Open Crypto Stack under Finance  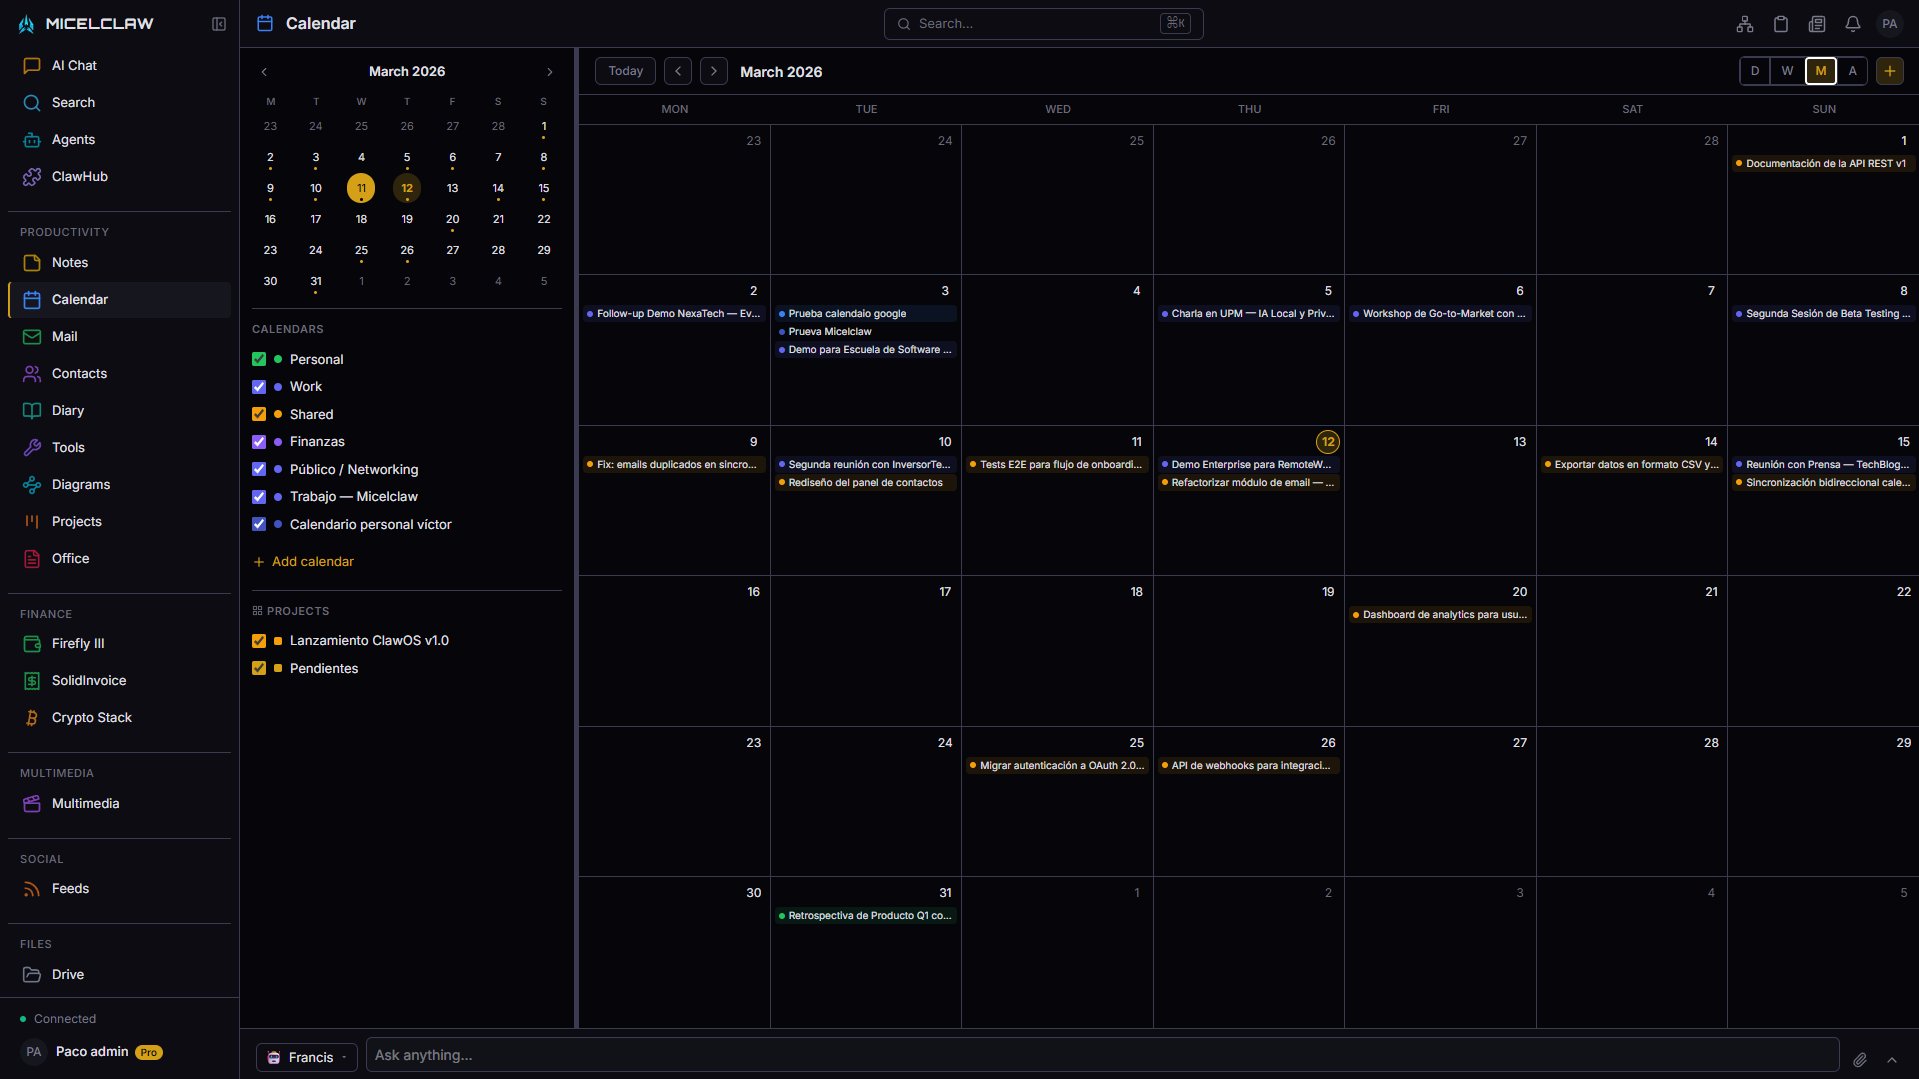tap(91, 717)
